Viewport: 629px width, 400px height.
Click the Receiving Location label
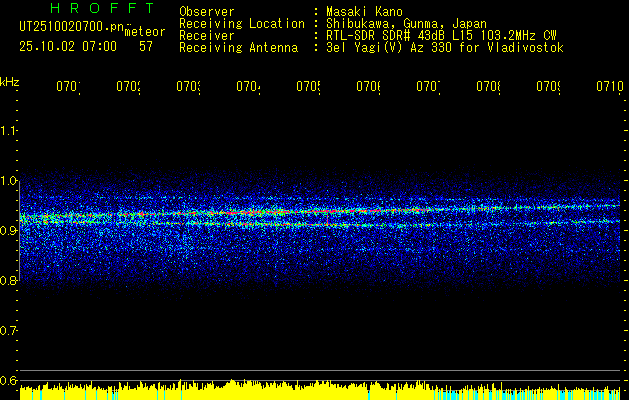(242, 24)
